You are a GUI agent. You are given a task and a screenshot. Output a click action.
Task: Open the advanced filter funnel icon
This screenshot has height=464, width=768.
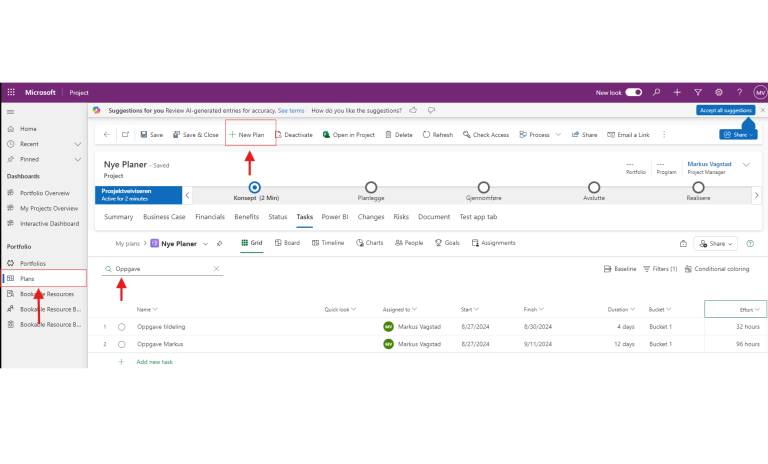pyautogui.click(x=698, y=92)
